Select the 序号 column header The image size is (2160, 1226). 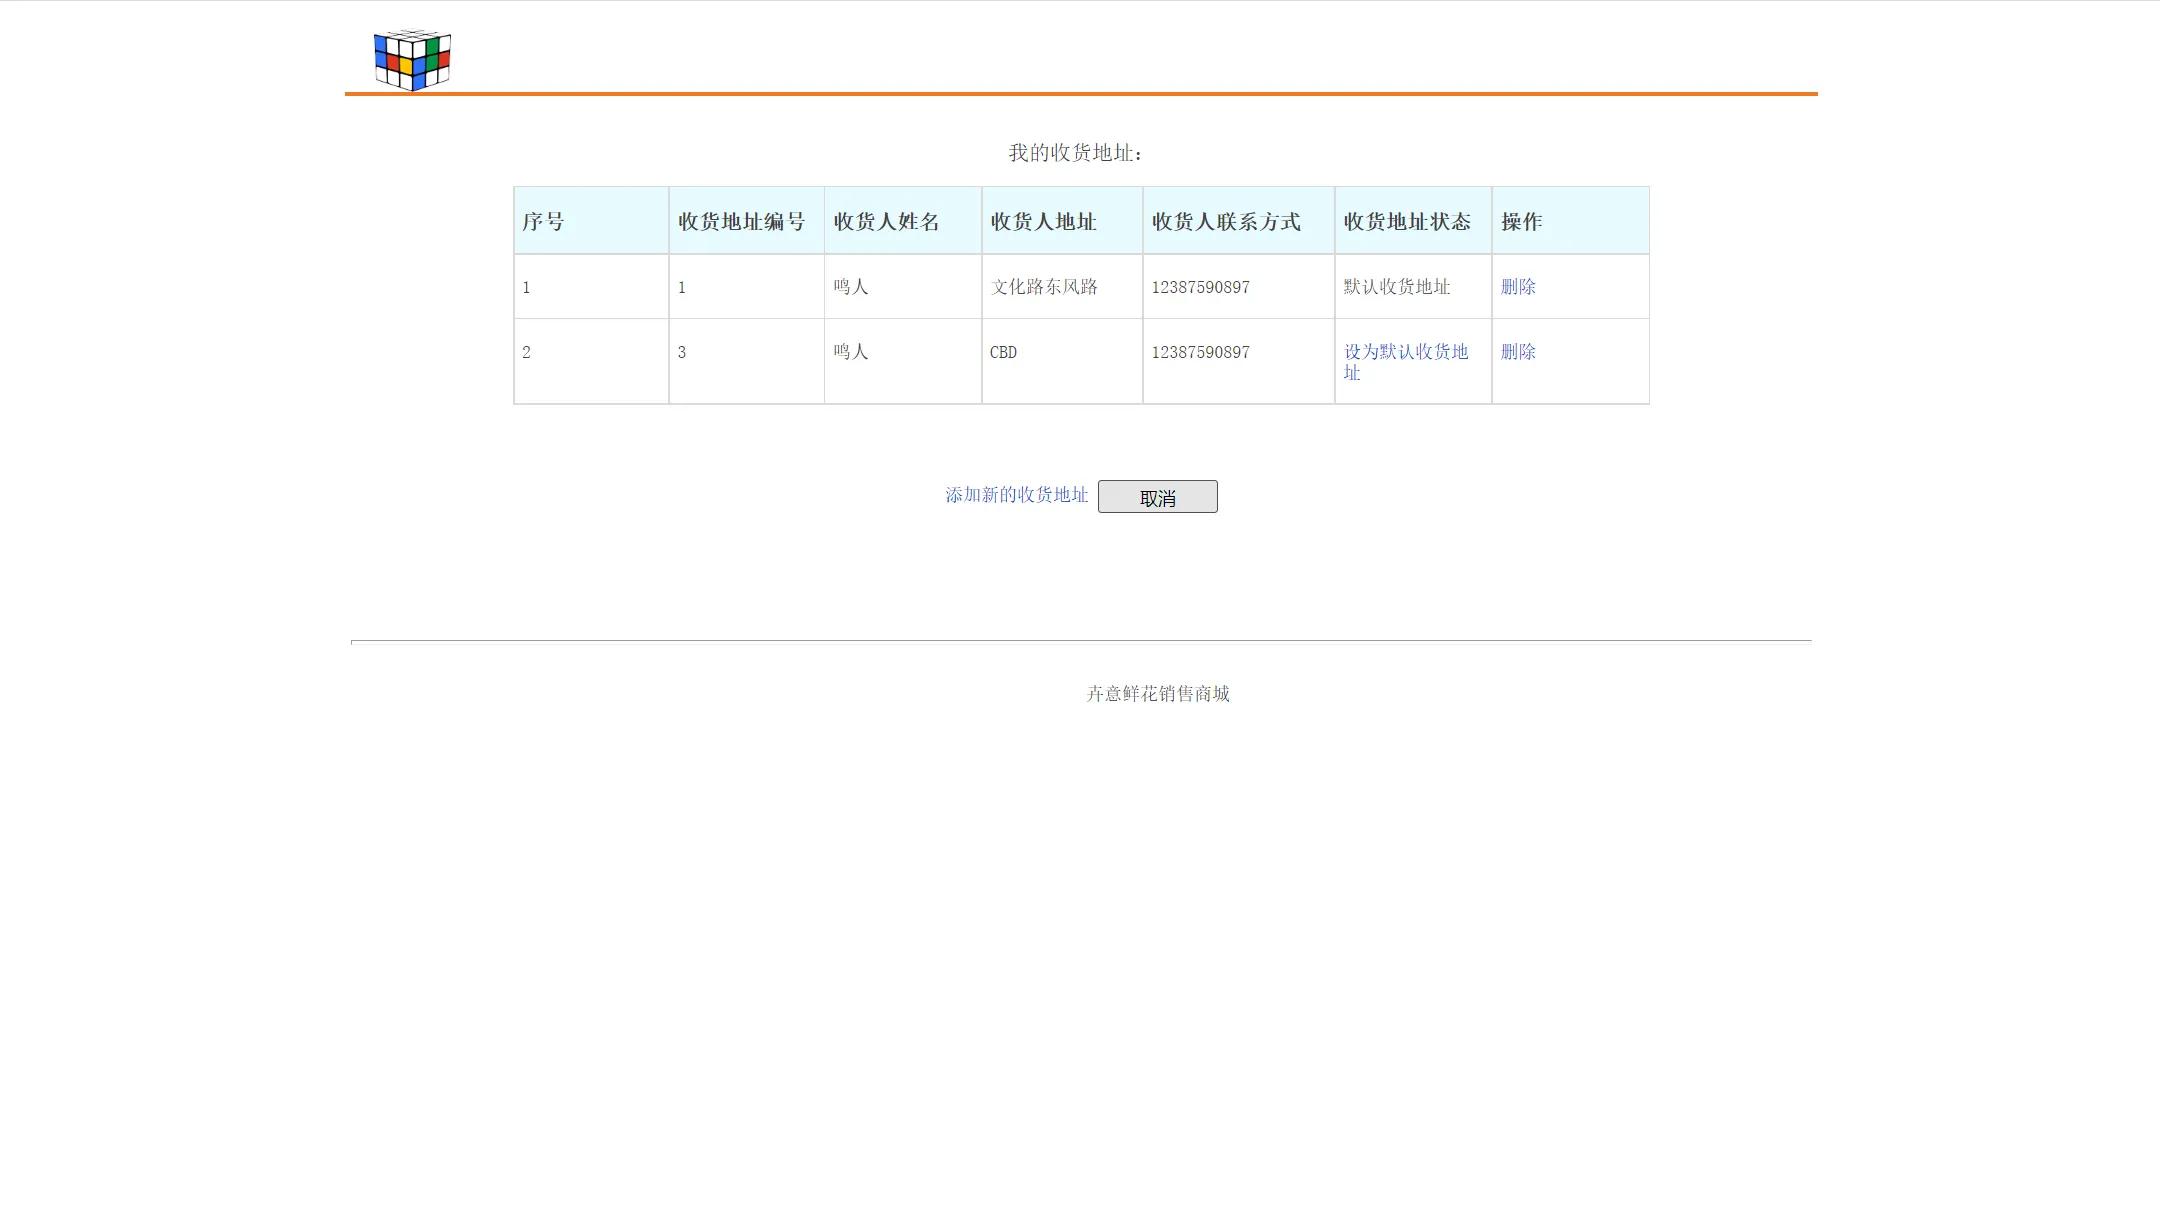pos(591,221)
